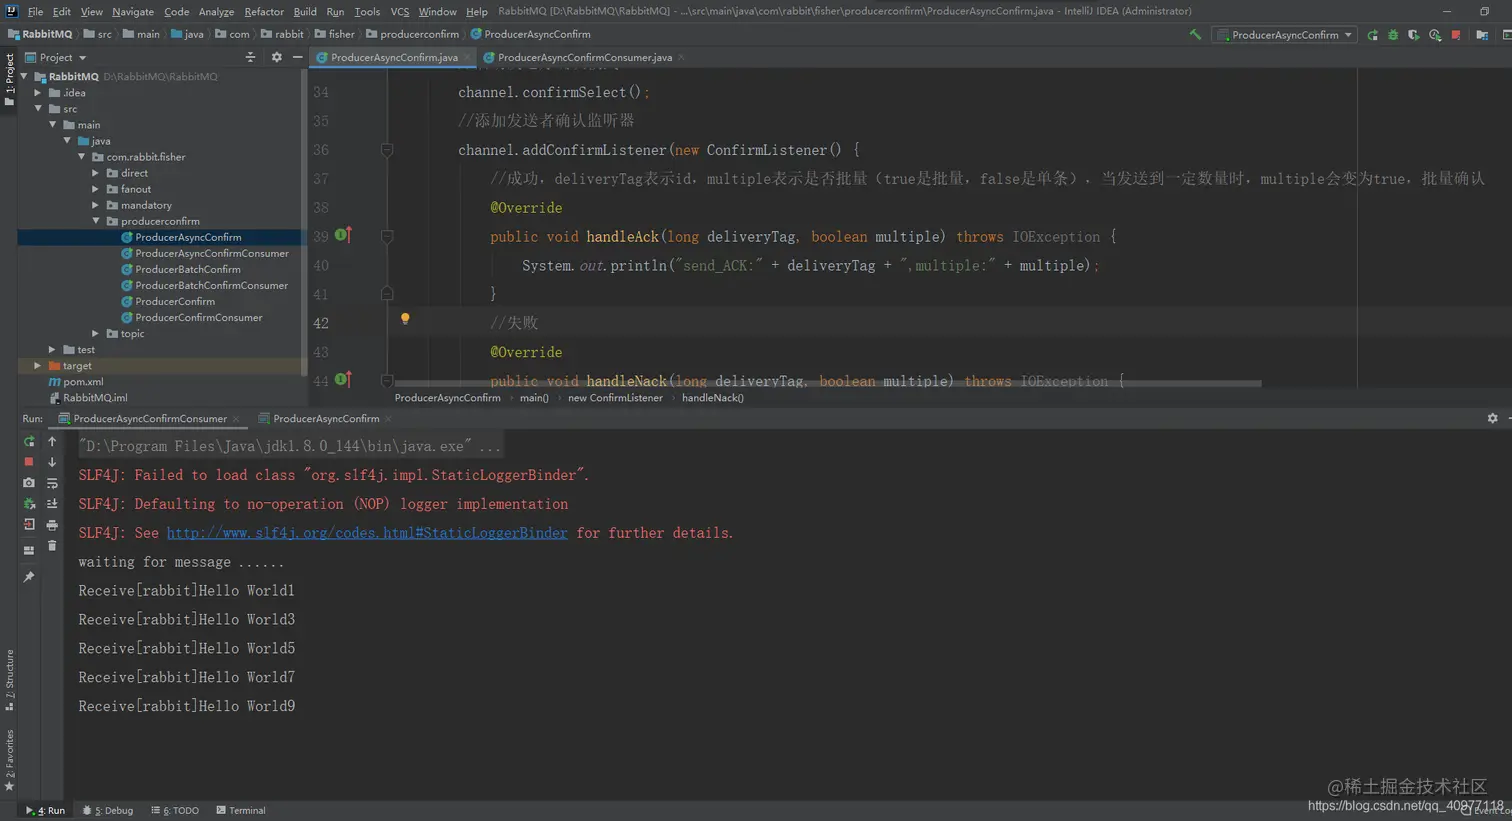Open the Navigate menu
Image resolution: width=1512 pixels, height=821 pixels.
click(133, 11)
